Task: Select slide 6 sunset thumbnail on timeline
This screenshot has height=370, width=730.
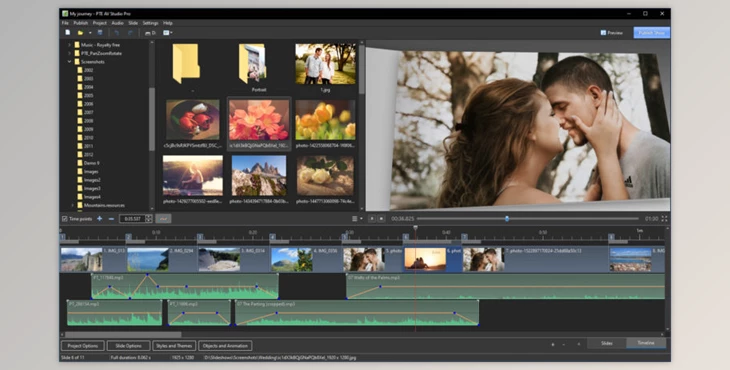Action: point(425,259)
